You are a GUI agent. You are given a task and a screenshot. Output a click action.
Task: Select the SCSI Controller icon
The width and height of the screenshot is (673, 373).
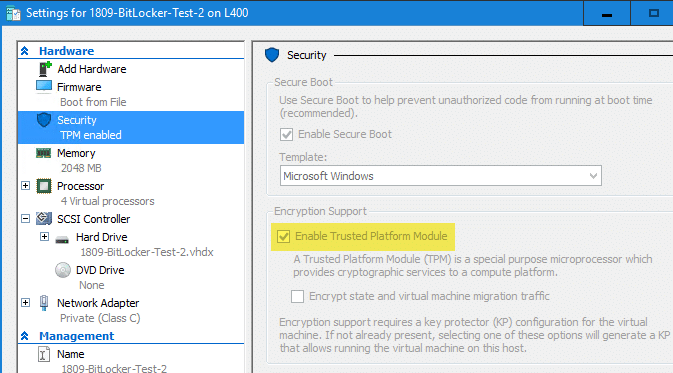coord(44,218)
